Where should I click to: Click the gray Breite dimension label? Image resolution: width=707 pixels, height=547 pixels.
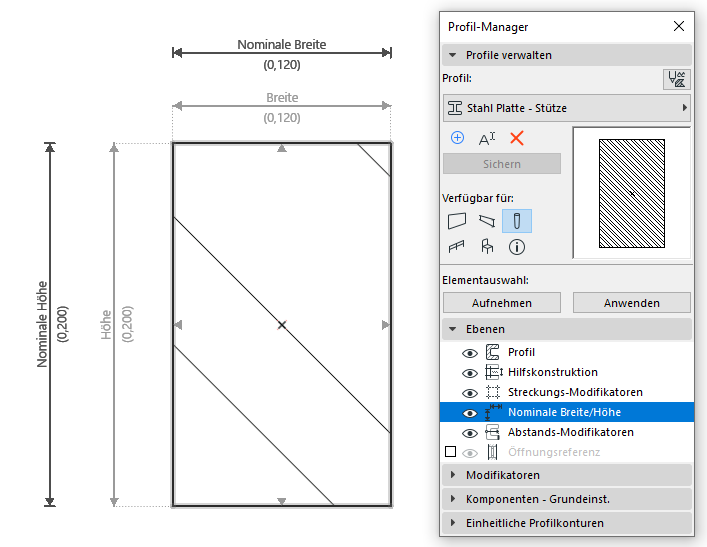pyautogui.click(x=282, y=97)
